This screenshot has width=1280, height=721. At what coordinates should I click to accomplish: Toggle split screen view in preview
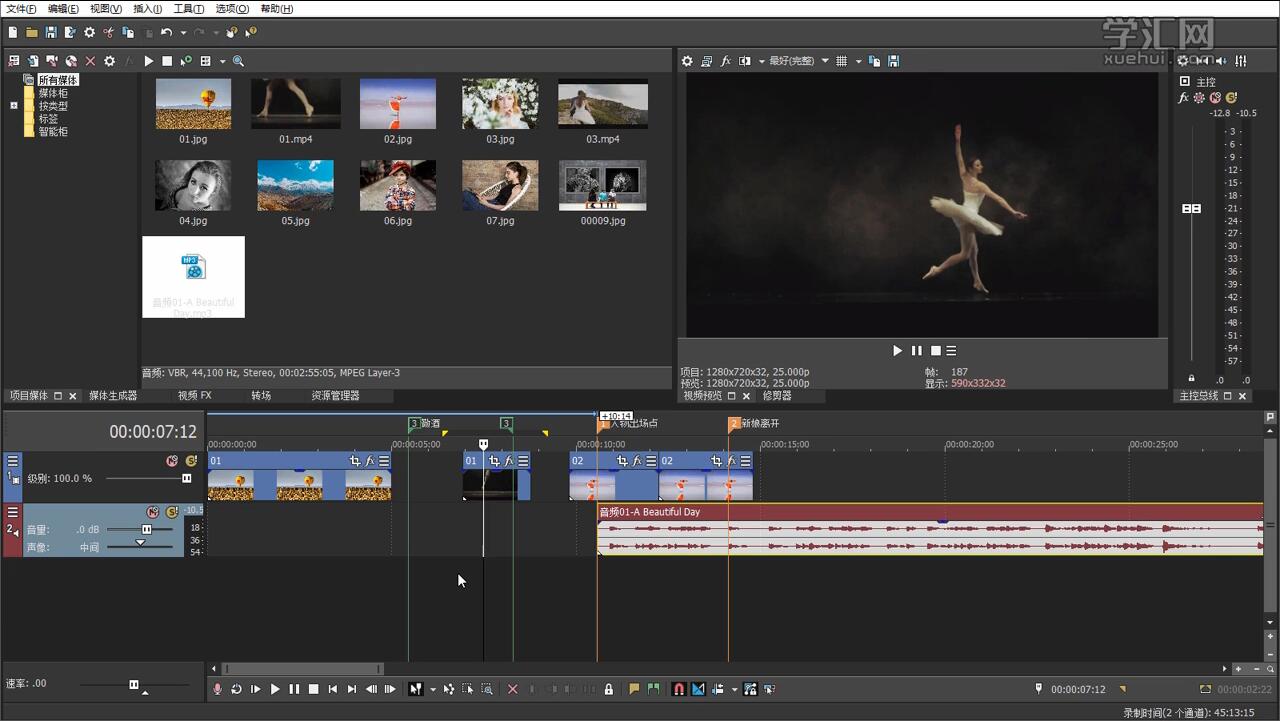pyautogui.click(x=744, y=61)
